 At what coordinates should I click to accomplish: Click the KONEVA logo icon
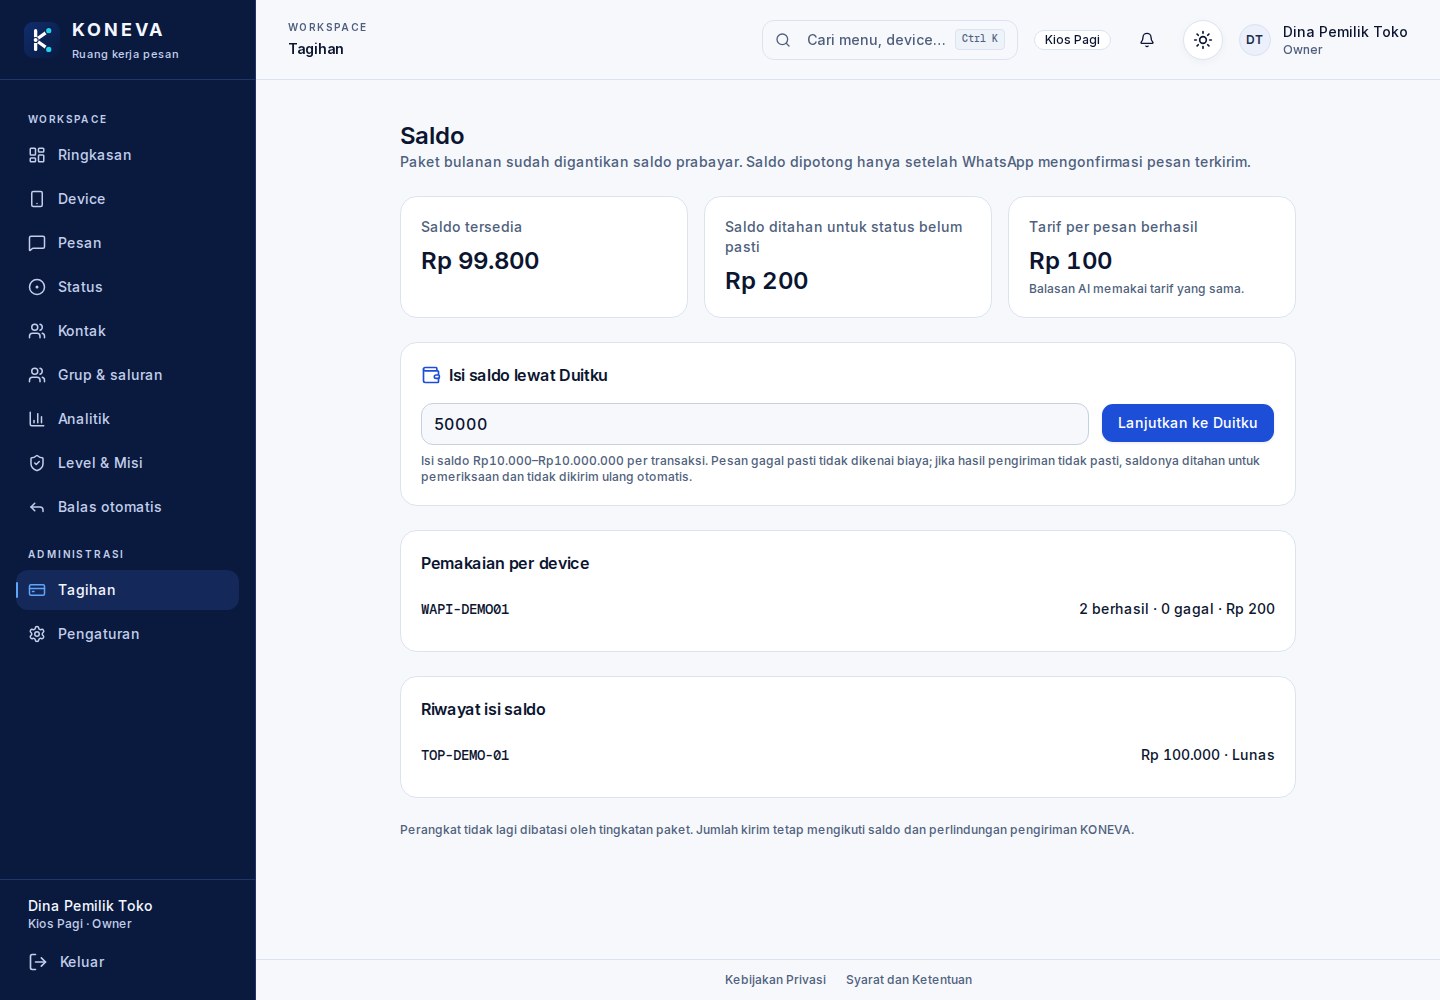click(x=41, y=40)
